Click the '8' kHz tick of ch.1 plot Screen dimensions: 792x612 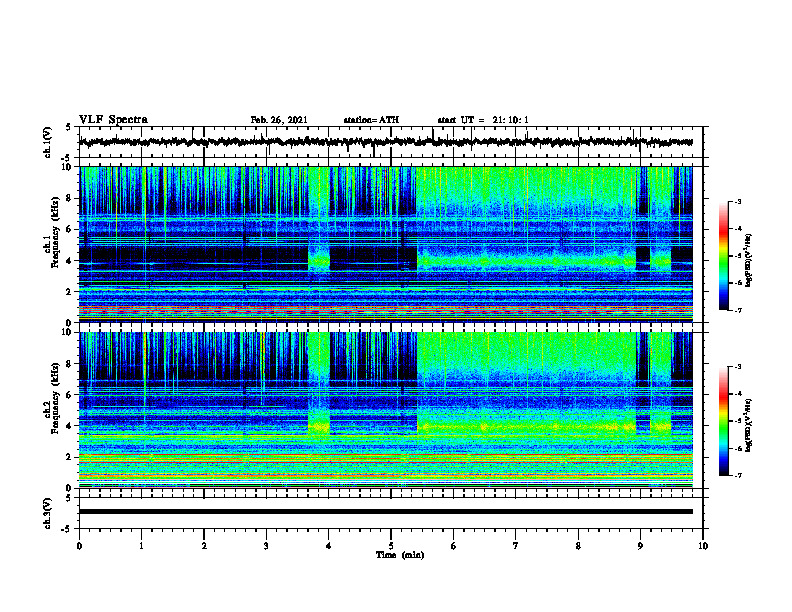coord(70,198)
